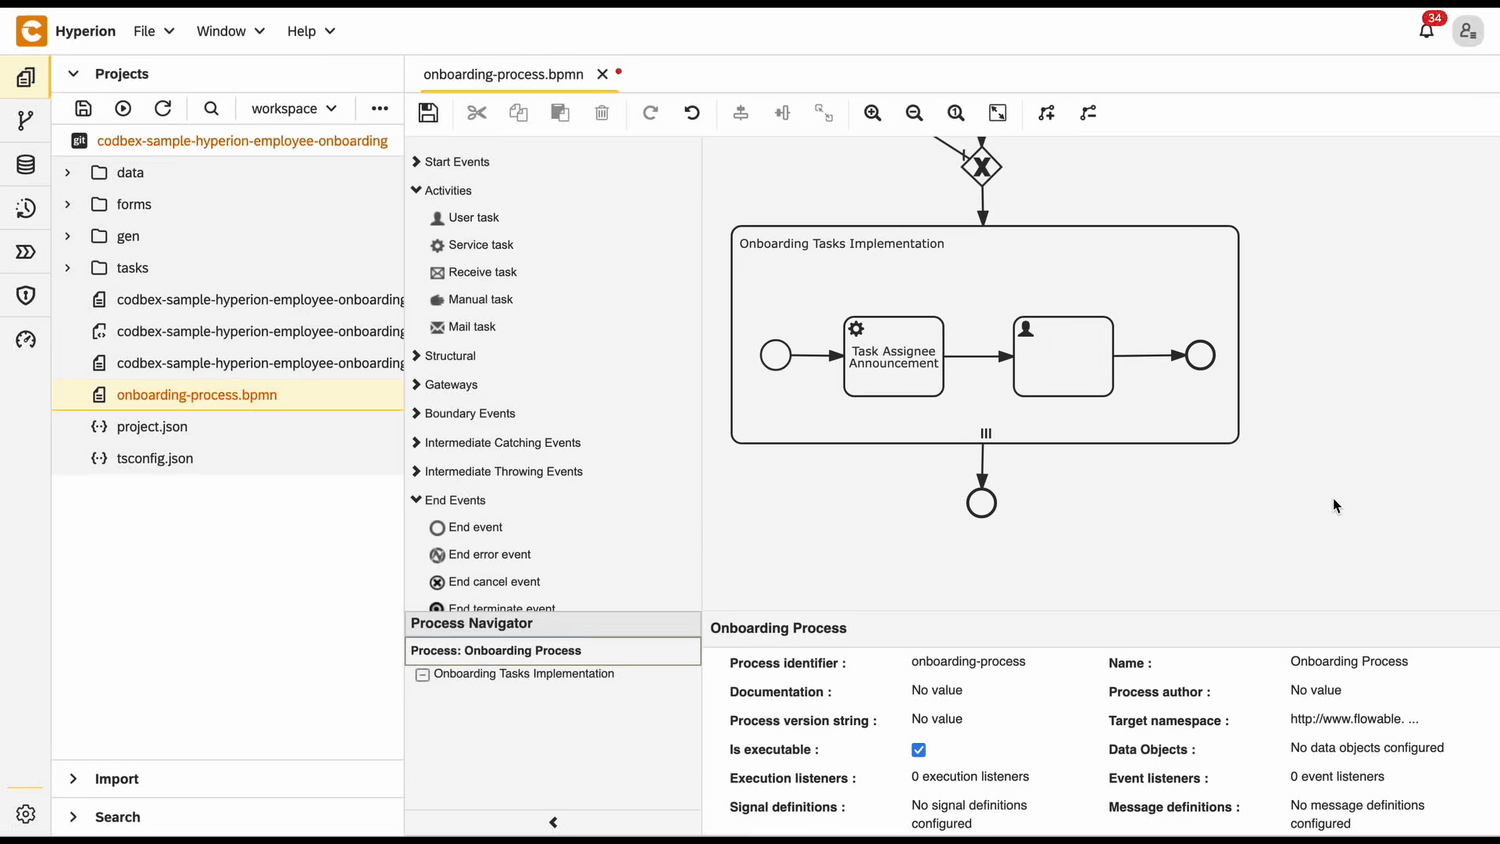This screenshot has width=1500, height=844.
Task: Save the BPMN diagram
Action: (428, 112)
